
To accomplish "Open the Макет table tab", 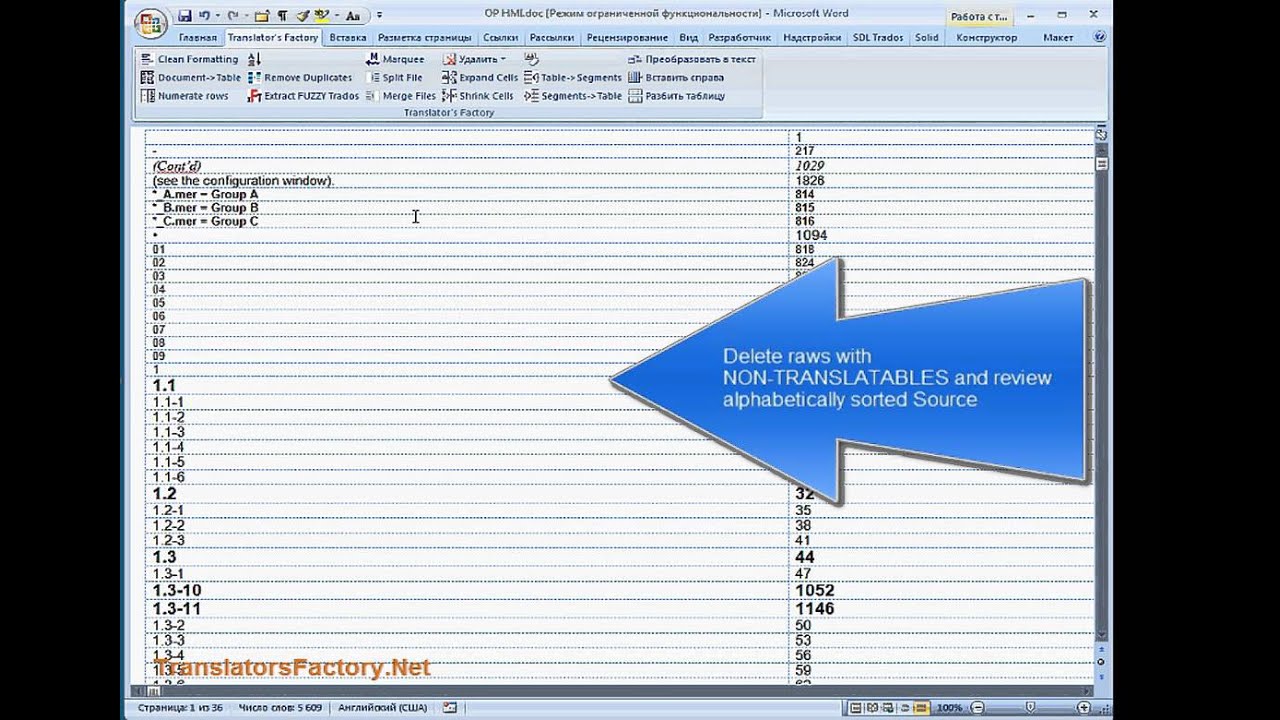I will 1058,37.
